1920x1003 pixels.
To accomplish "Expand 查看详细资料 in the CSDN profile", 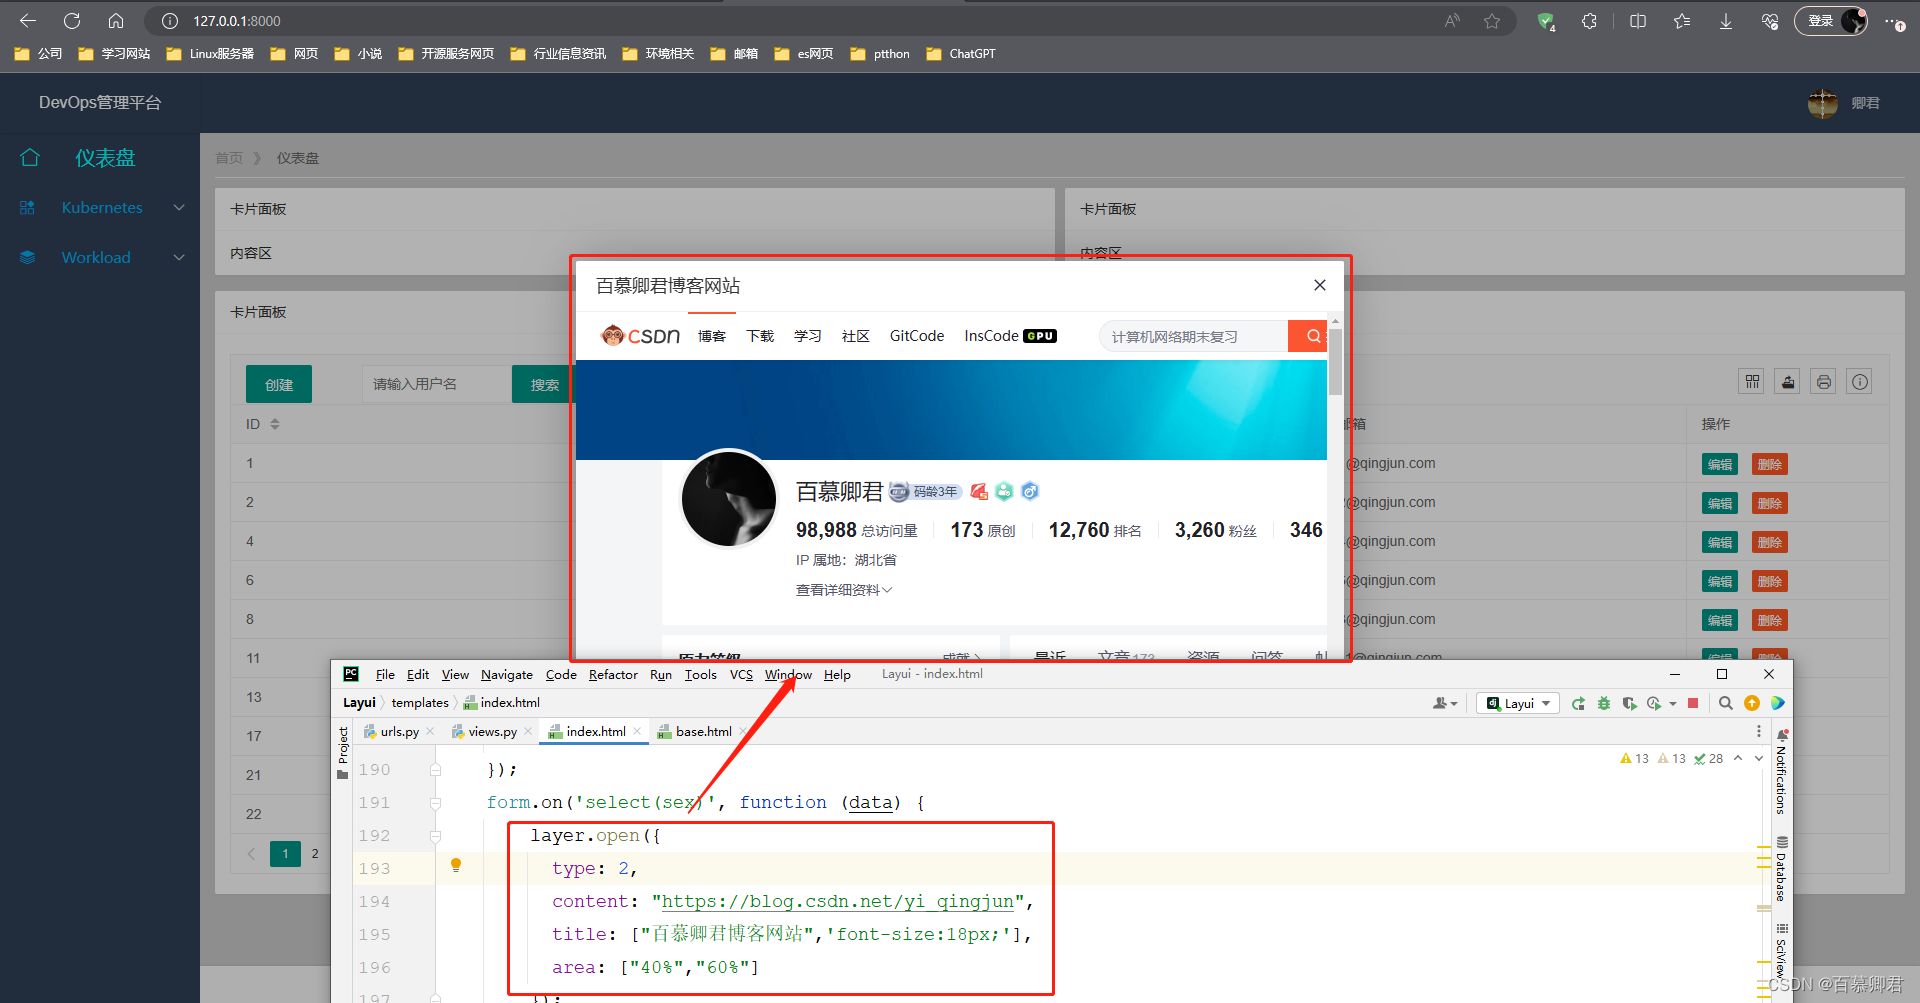I will (x=843, y=591).
